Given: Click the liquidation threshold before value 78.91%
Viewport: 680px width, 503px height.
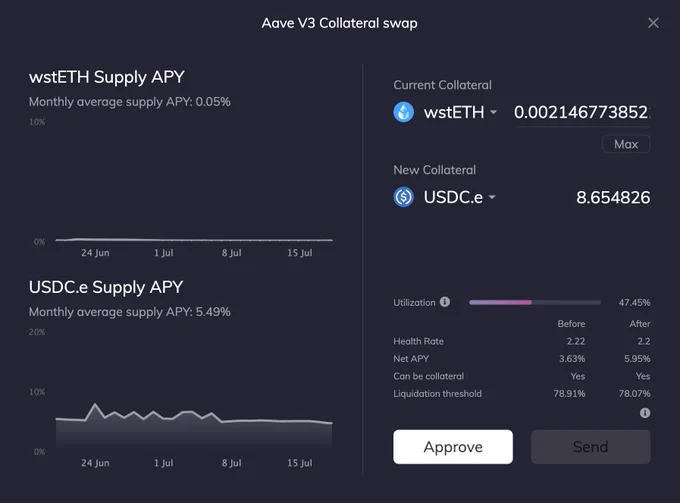Looking at the screenshot, I should [x=569, y=394].
